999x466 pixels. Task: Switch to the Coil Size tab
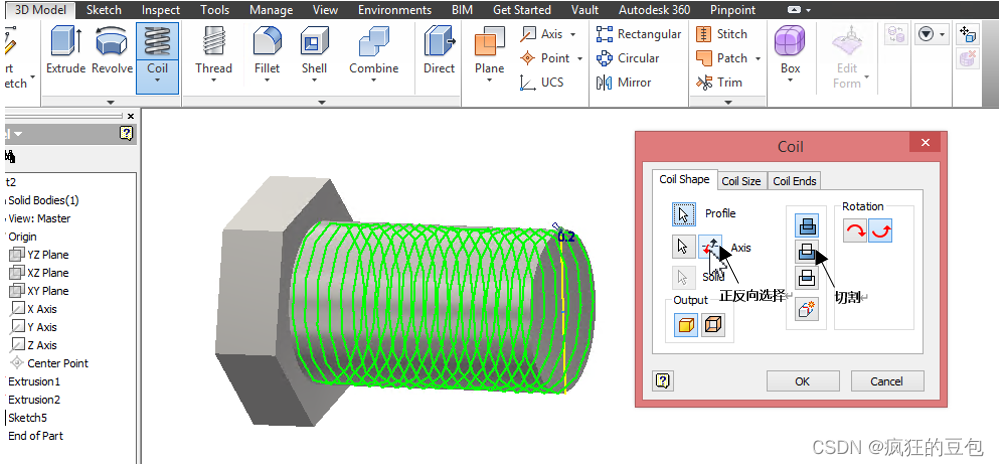pos(741,181)
